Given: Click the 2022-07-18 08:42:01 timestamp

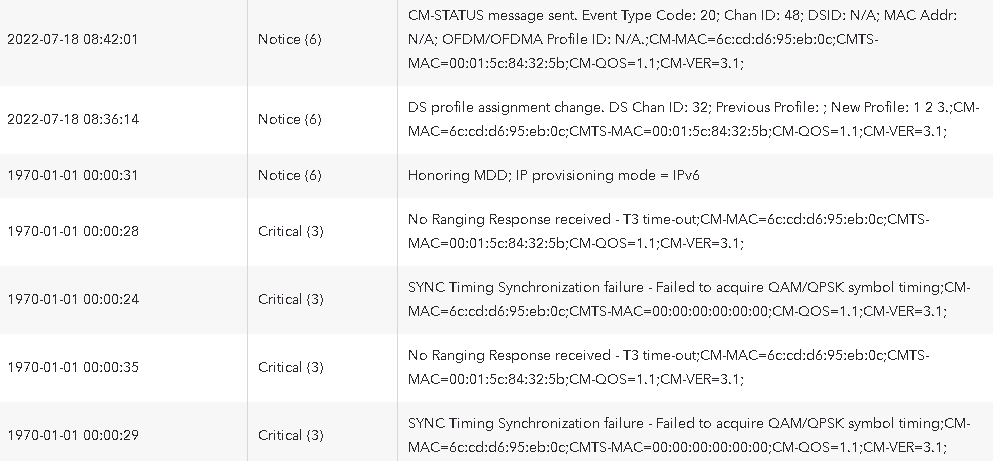Looking at the screenshot, I should [72, 39].
